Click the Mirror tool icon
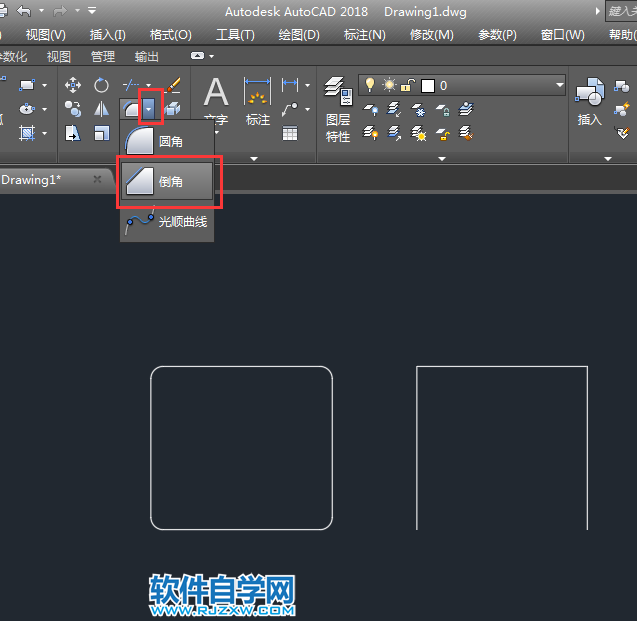The image size is (637, 621). tap(101, 109)
